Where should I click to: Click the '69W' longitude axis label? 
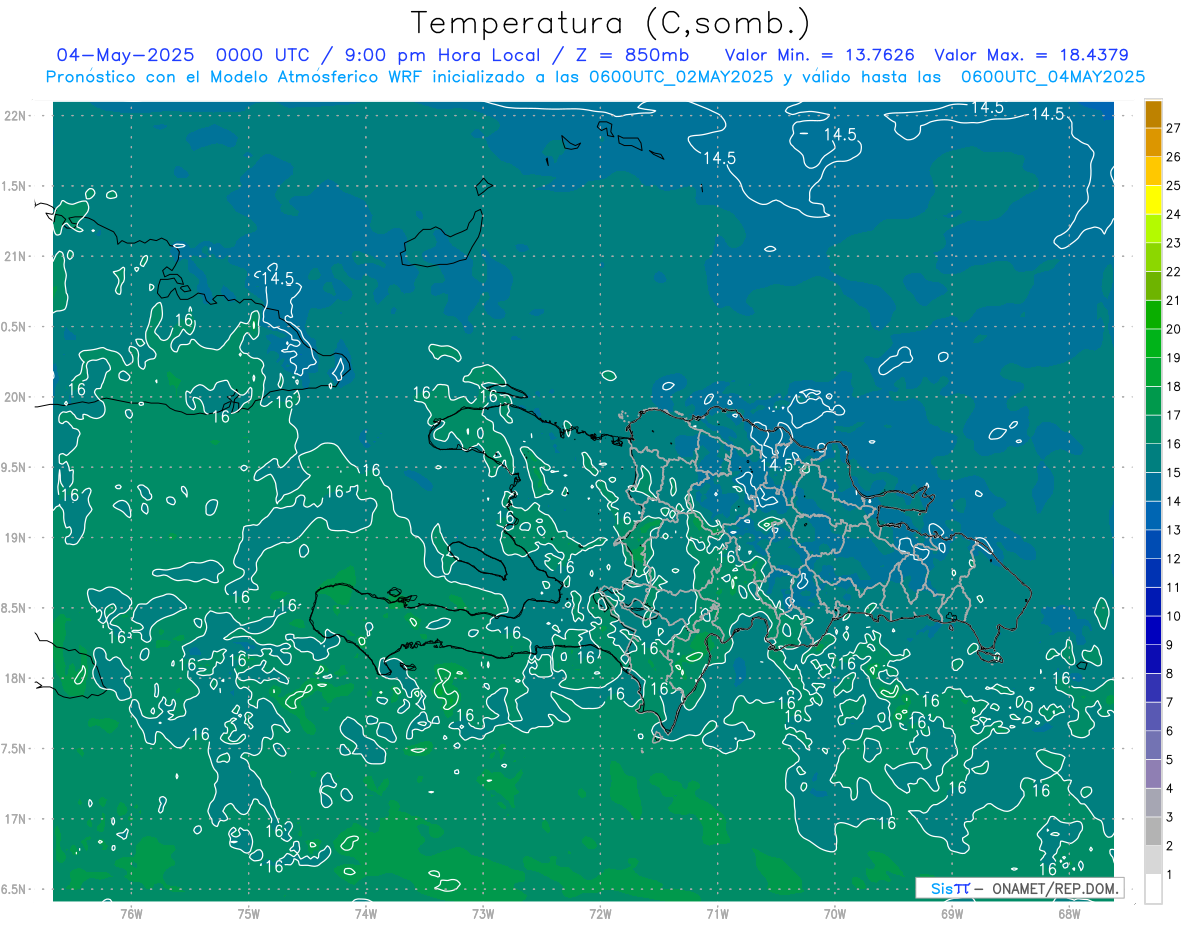tap(952, 914)
